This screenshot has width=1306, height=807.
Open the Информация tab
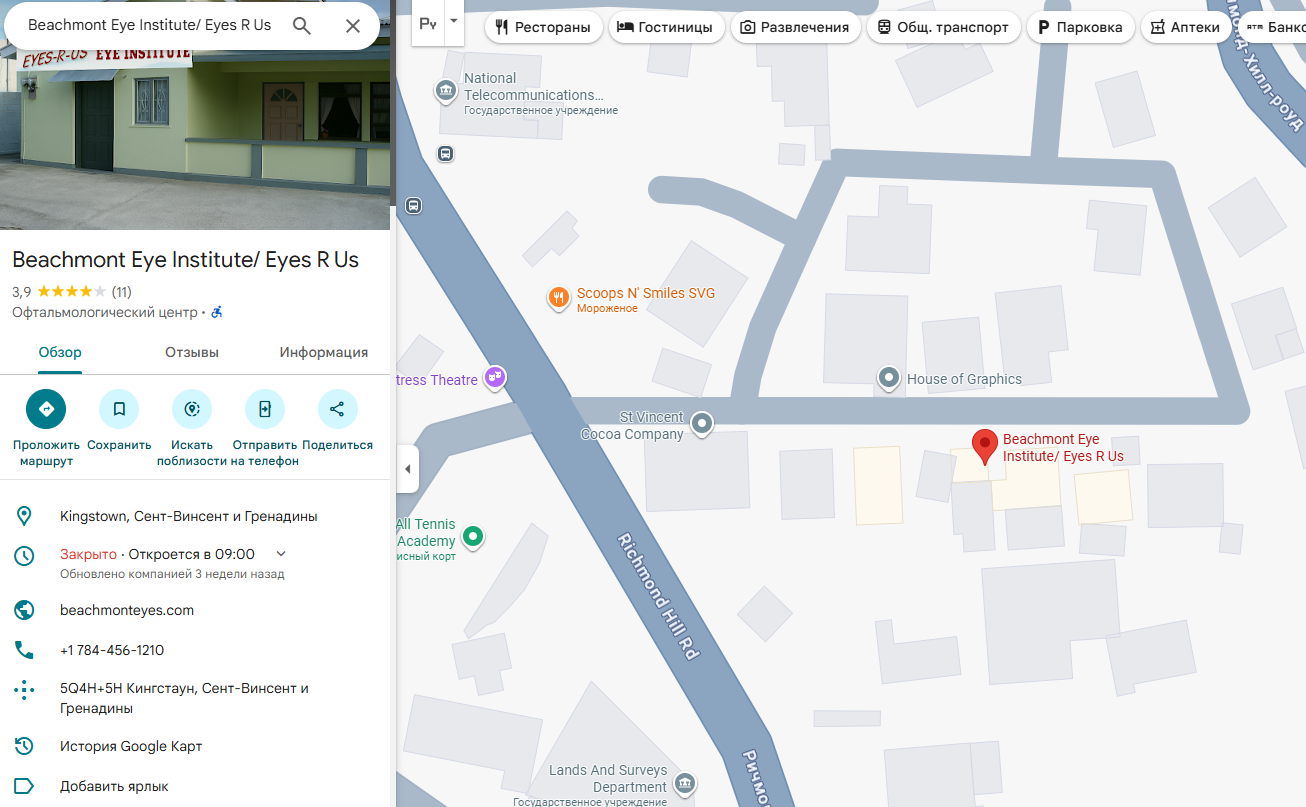click(x=324, y=352)
